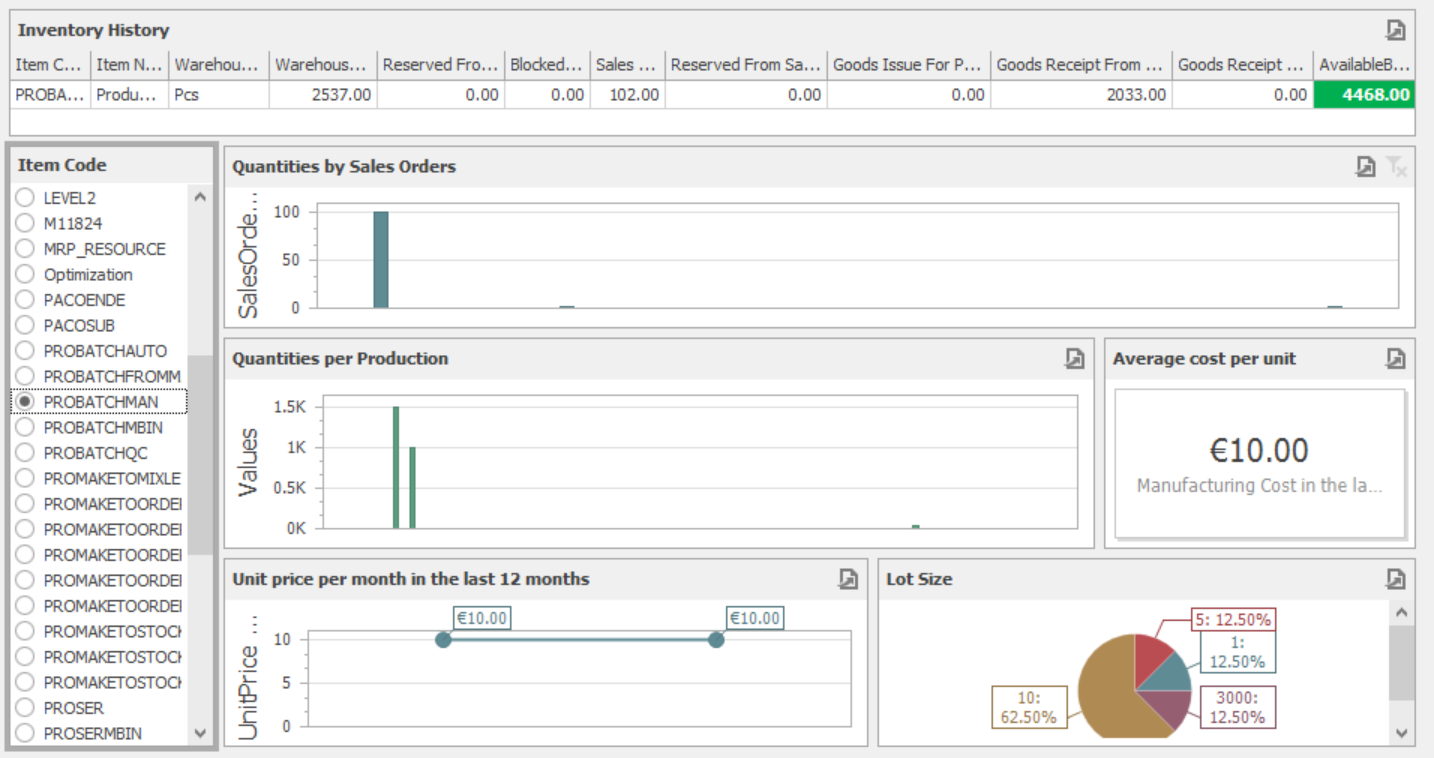This screenshot has height=758, width=1434.
Task: Select the Optimization item code option
Action: coord(25,275)
